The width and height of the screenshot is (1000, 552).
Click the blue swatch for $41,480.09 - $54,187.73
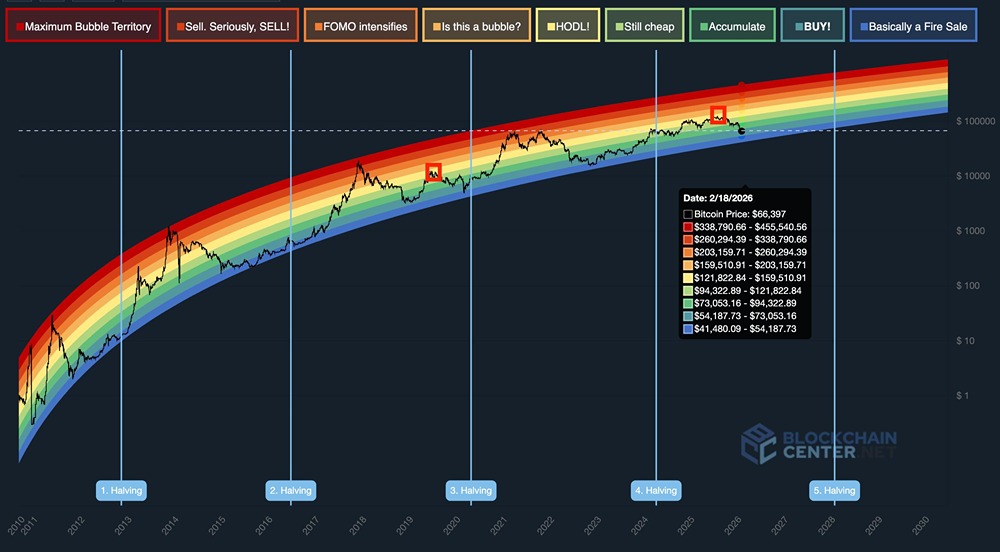pyautogui.click(x=688, y=329)
